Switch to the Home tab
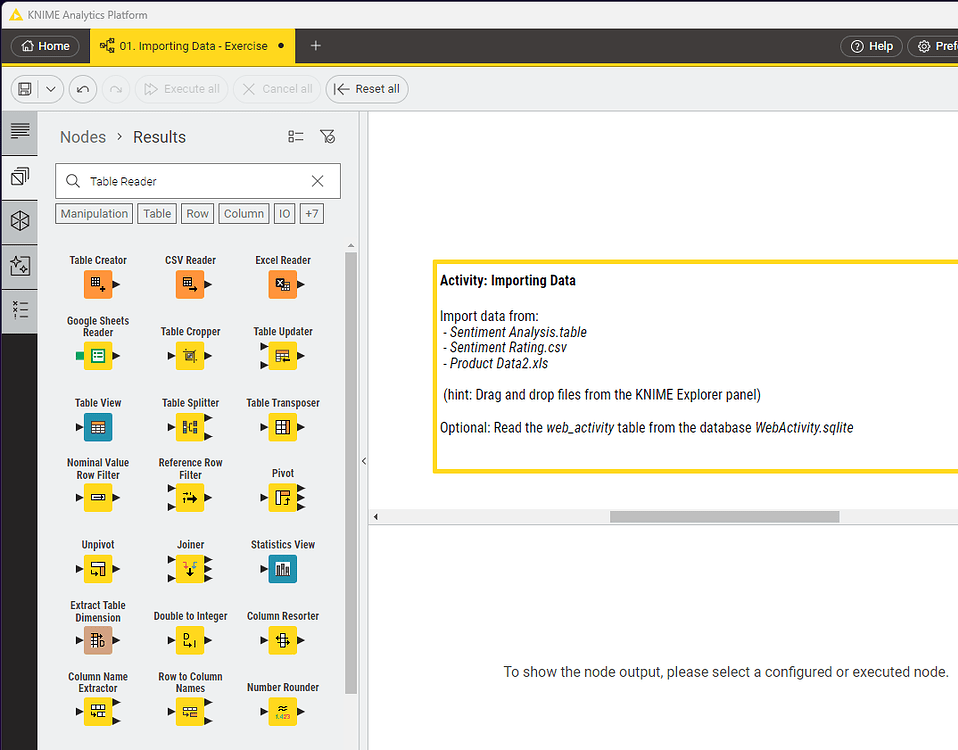This screenshot has height=750, width=958. (45, 46)
